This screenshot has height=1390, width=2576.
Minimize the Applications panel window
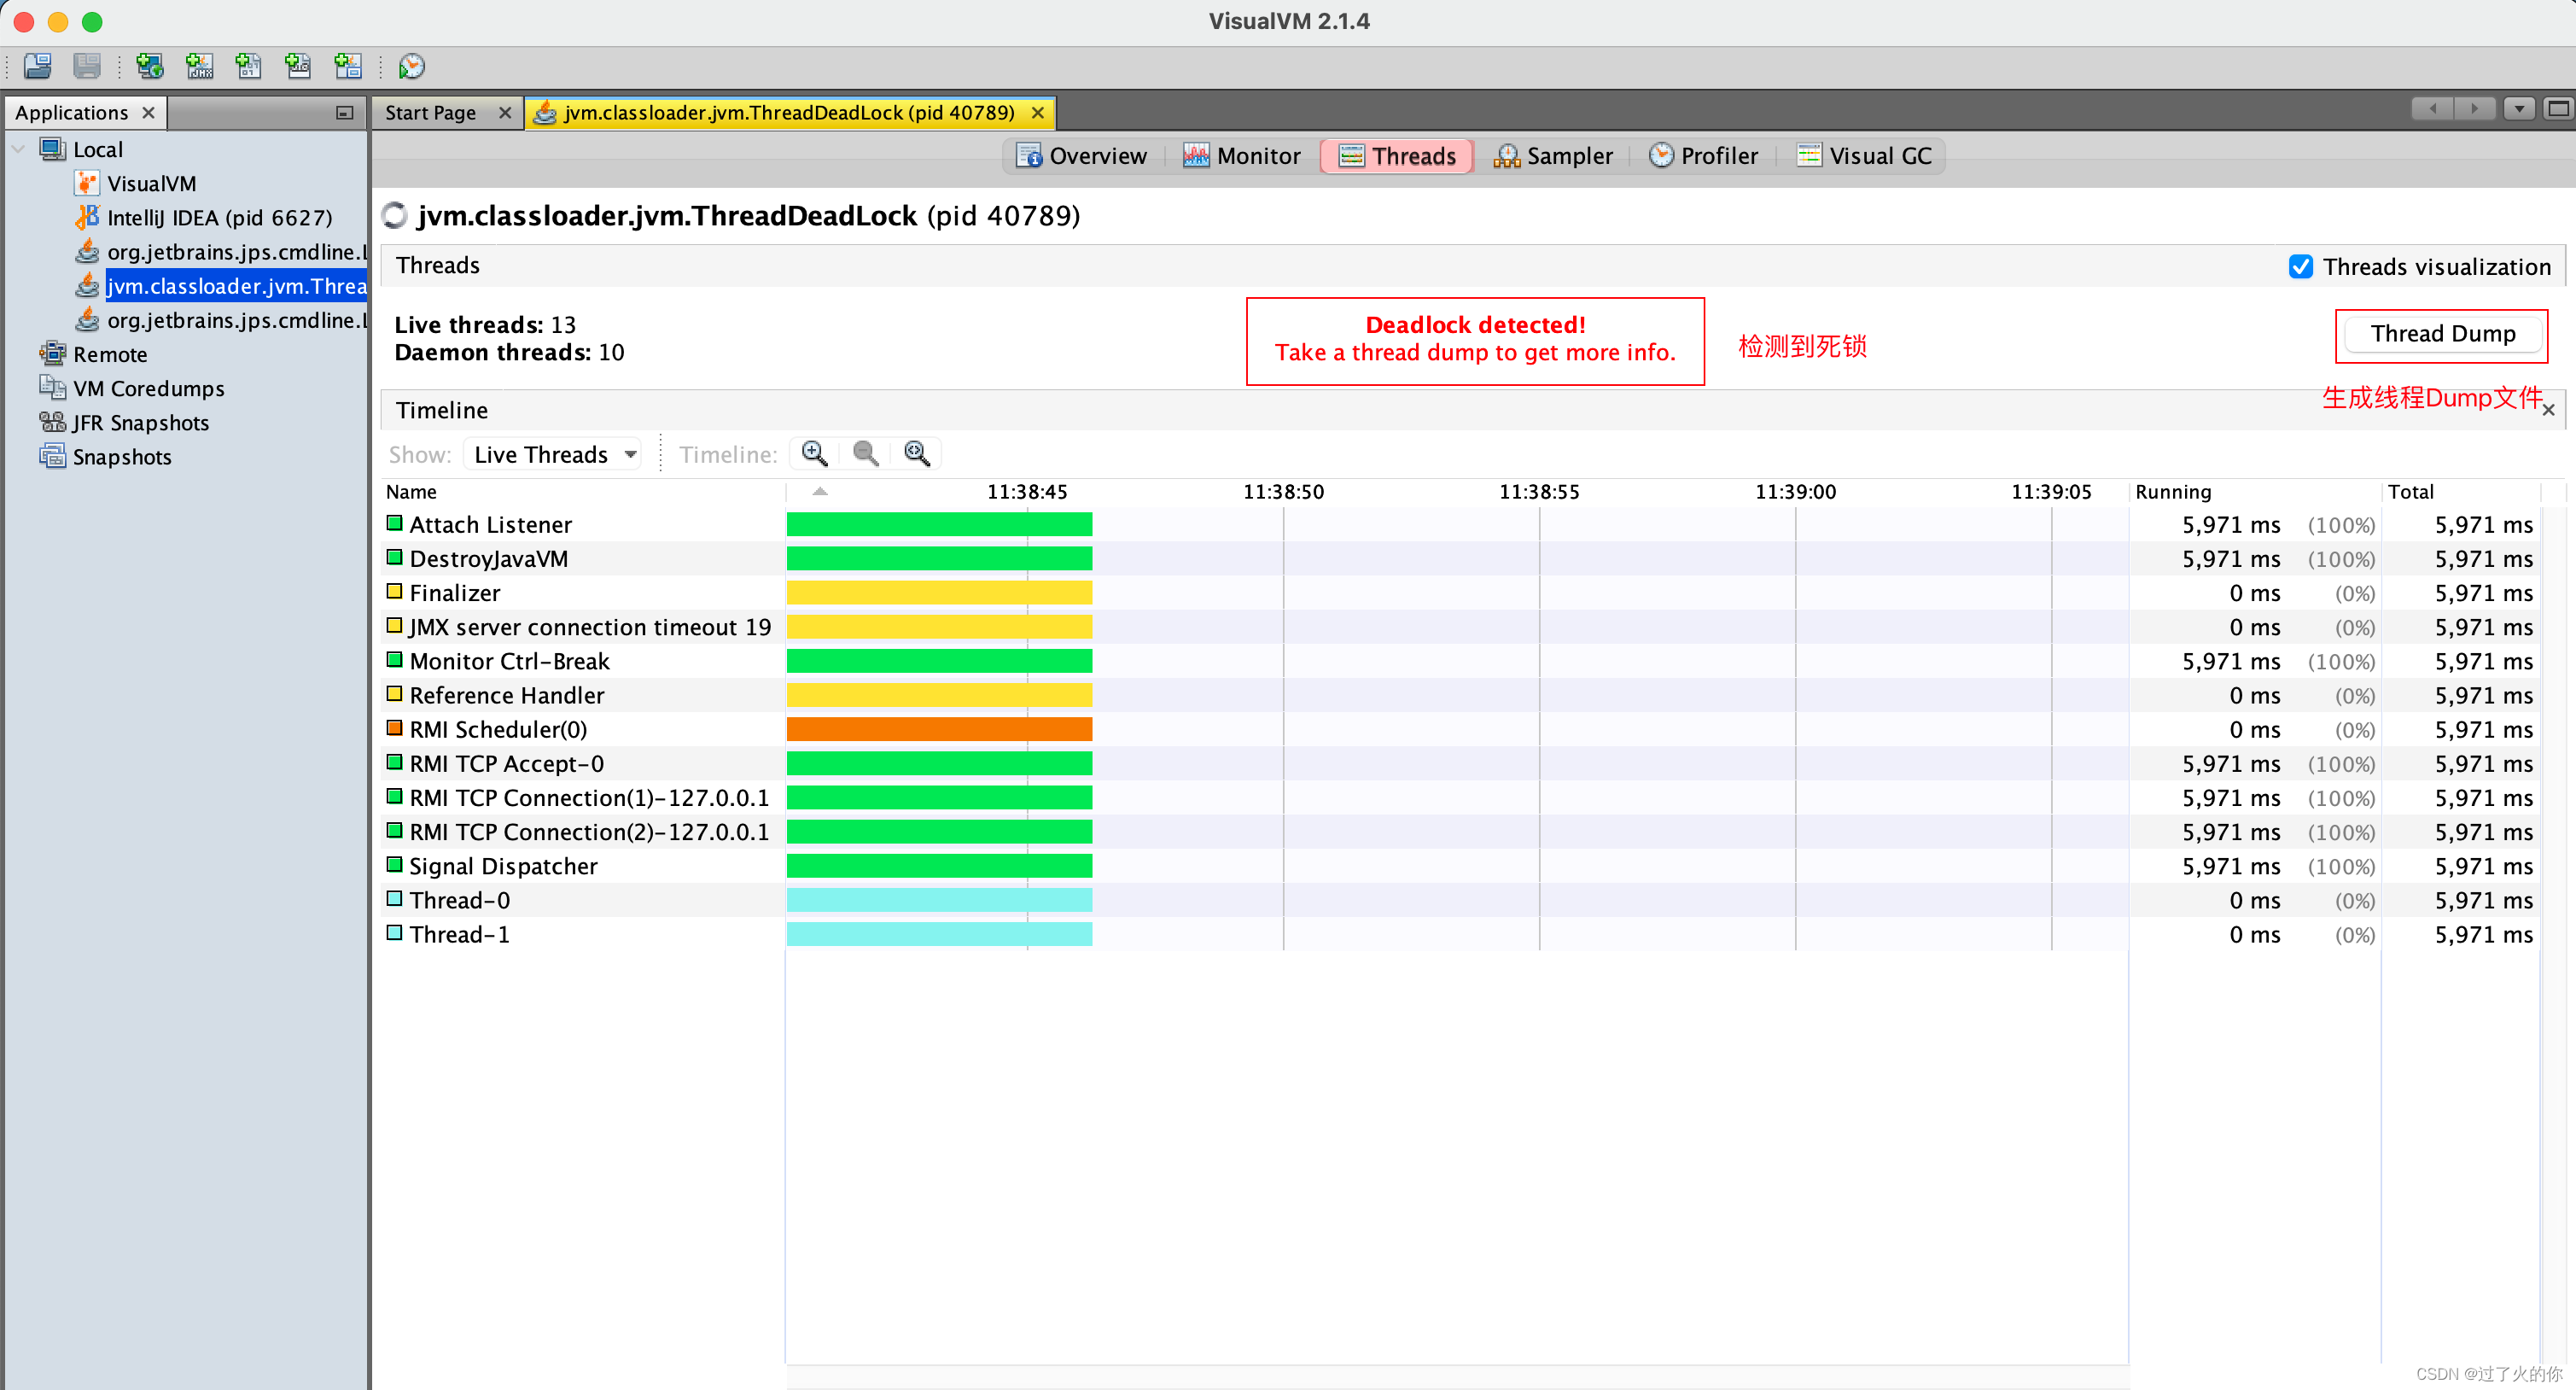pos(344,113)
